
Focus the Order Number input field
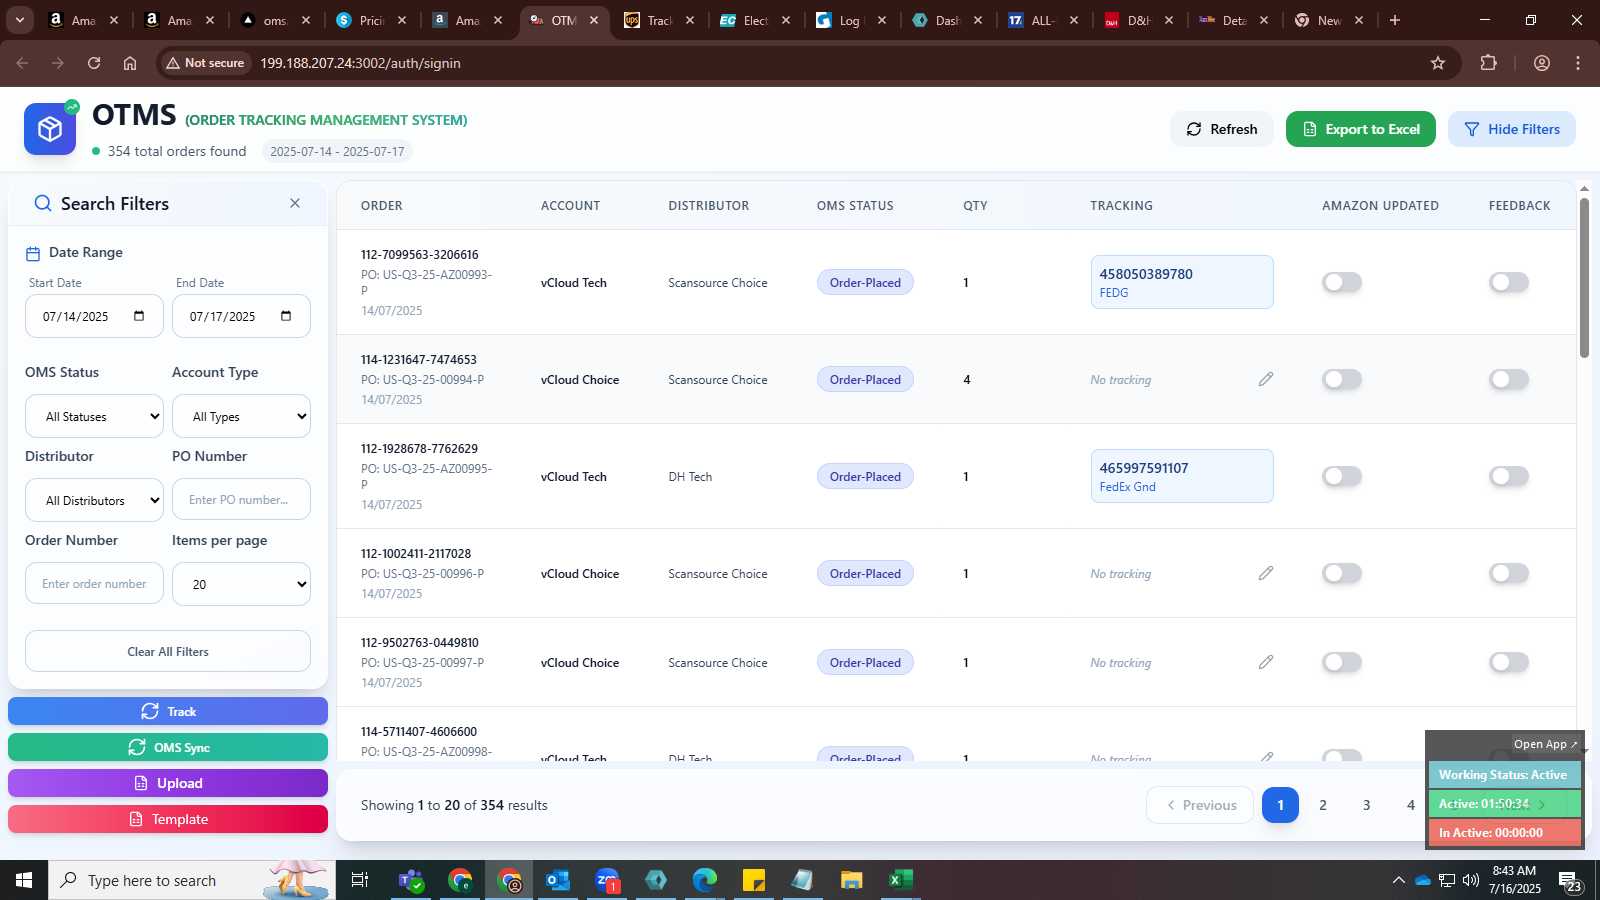(94, 583)
